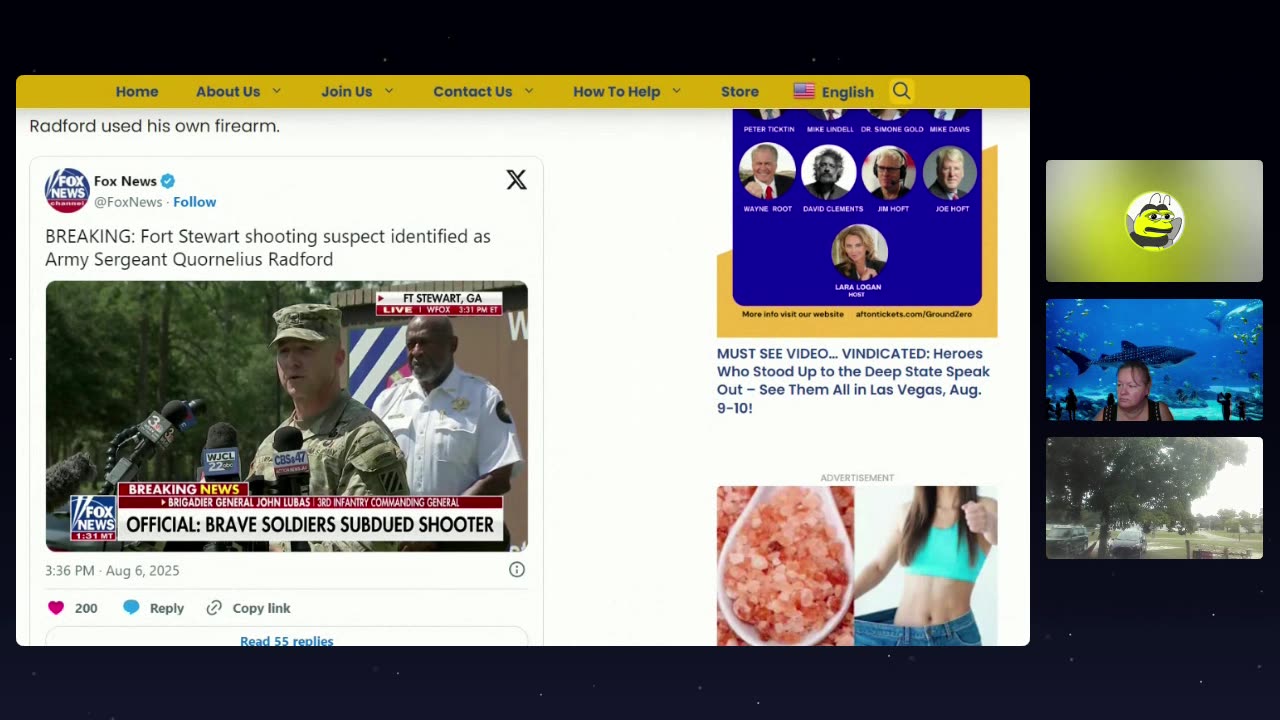Follow the Fox News account
1280x720 pixels.
pos(195,202)
